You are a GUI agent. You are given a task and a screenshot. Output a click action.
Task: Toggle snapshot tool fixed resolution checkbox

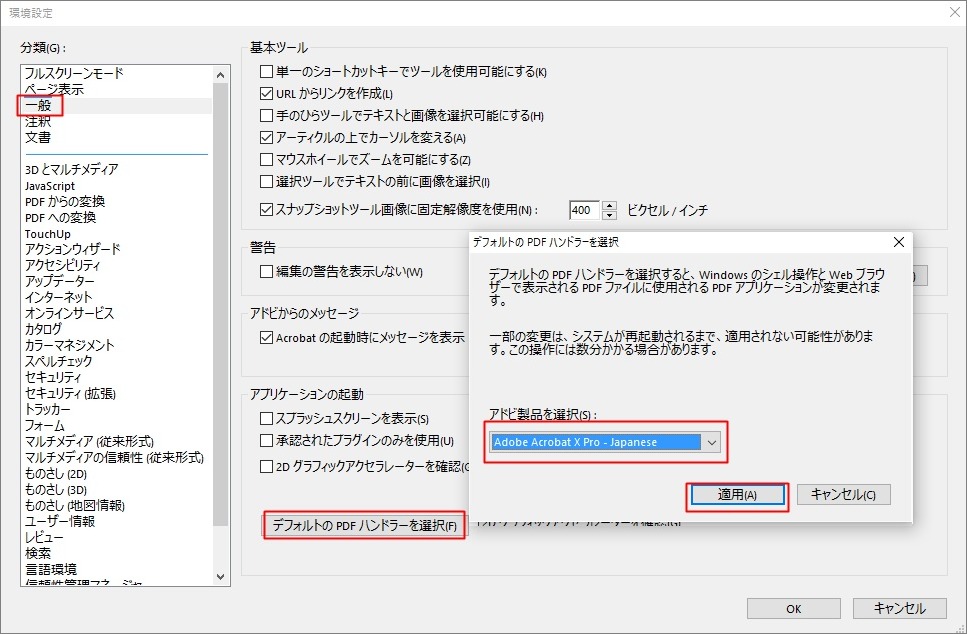click(x=266, y=210)
